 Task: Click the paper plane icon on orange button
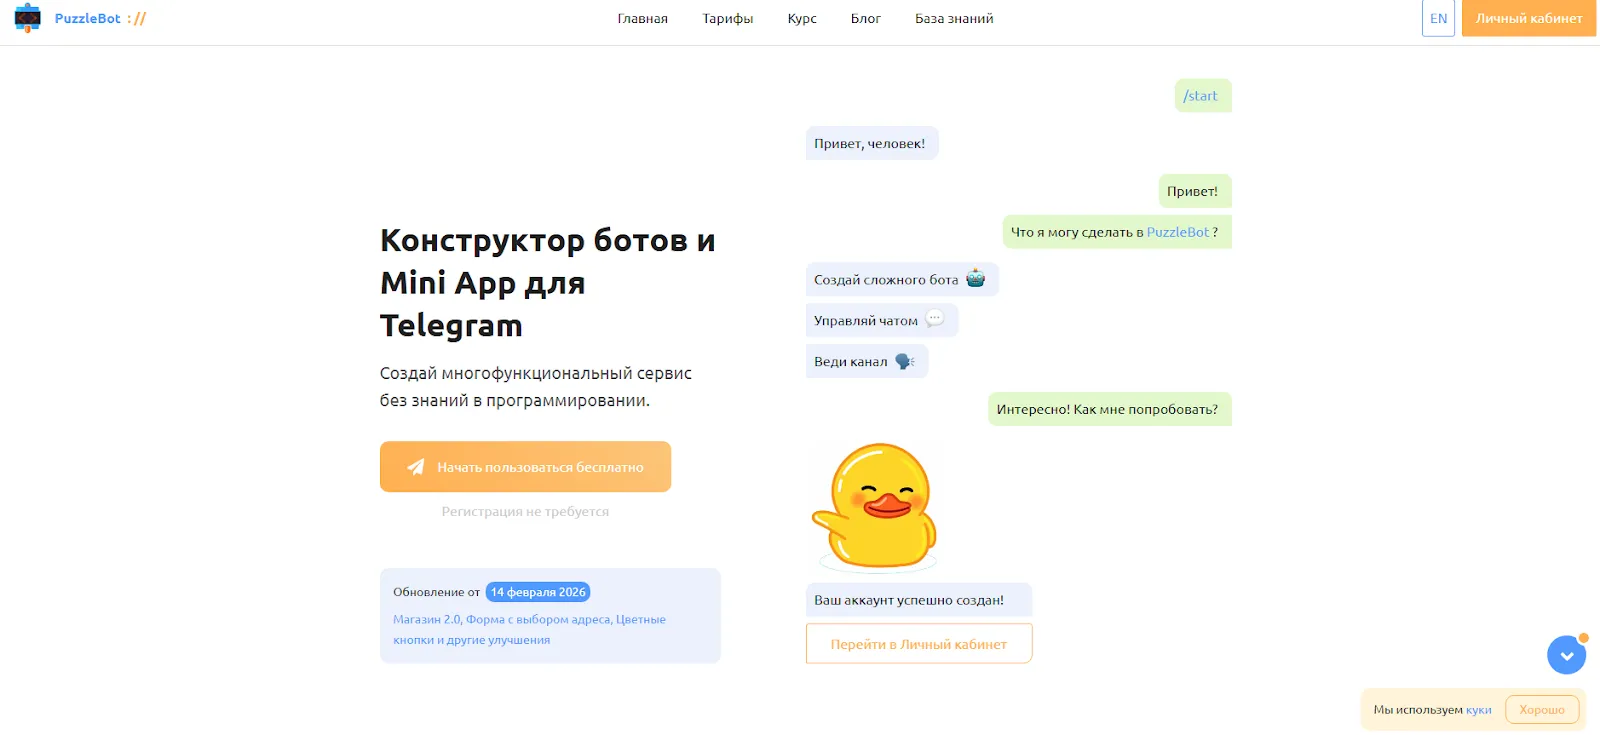coord(416,467)
